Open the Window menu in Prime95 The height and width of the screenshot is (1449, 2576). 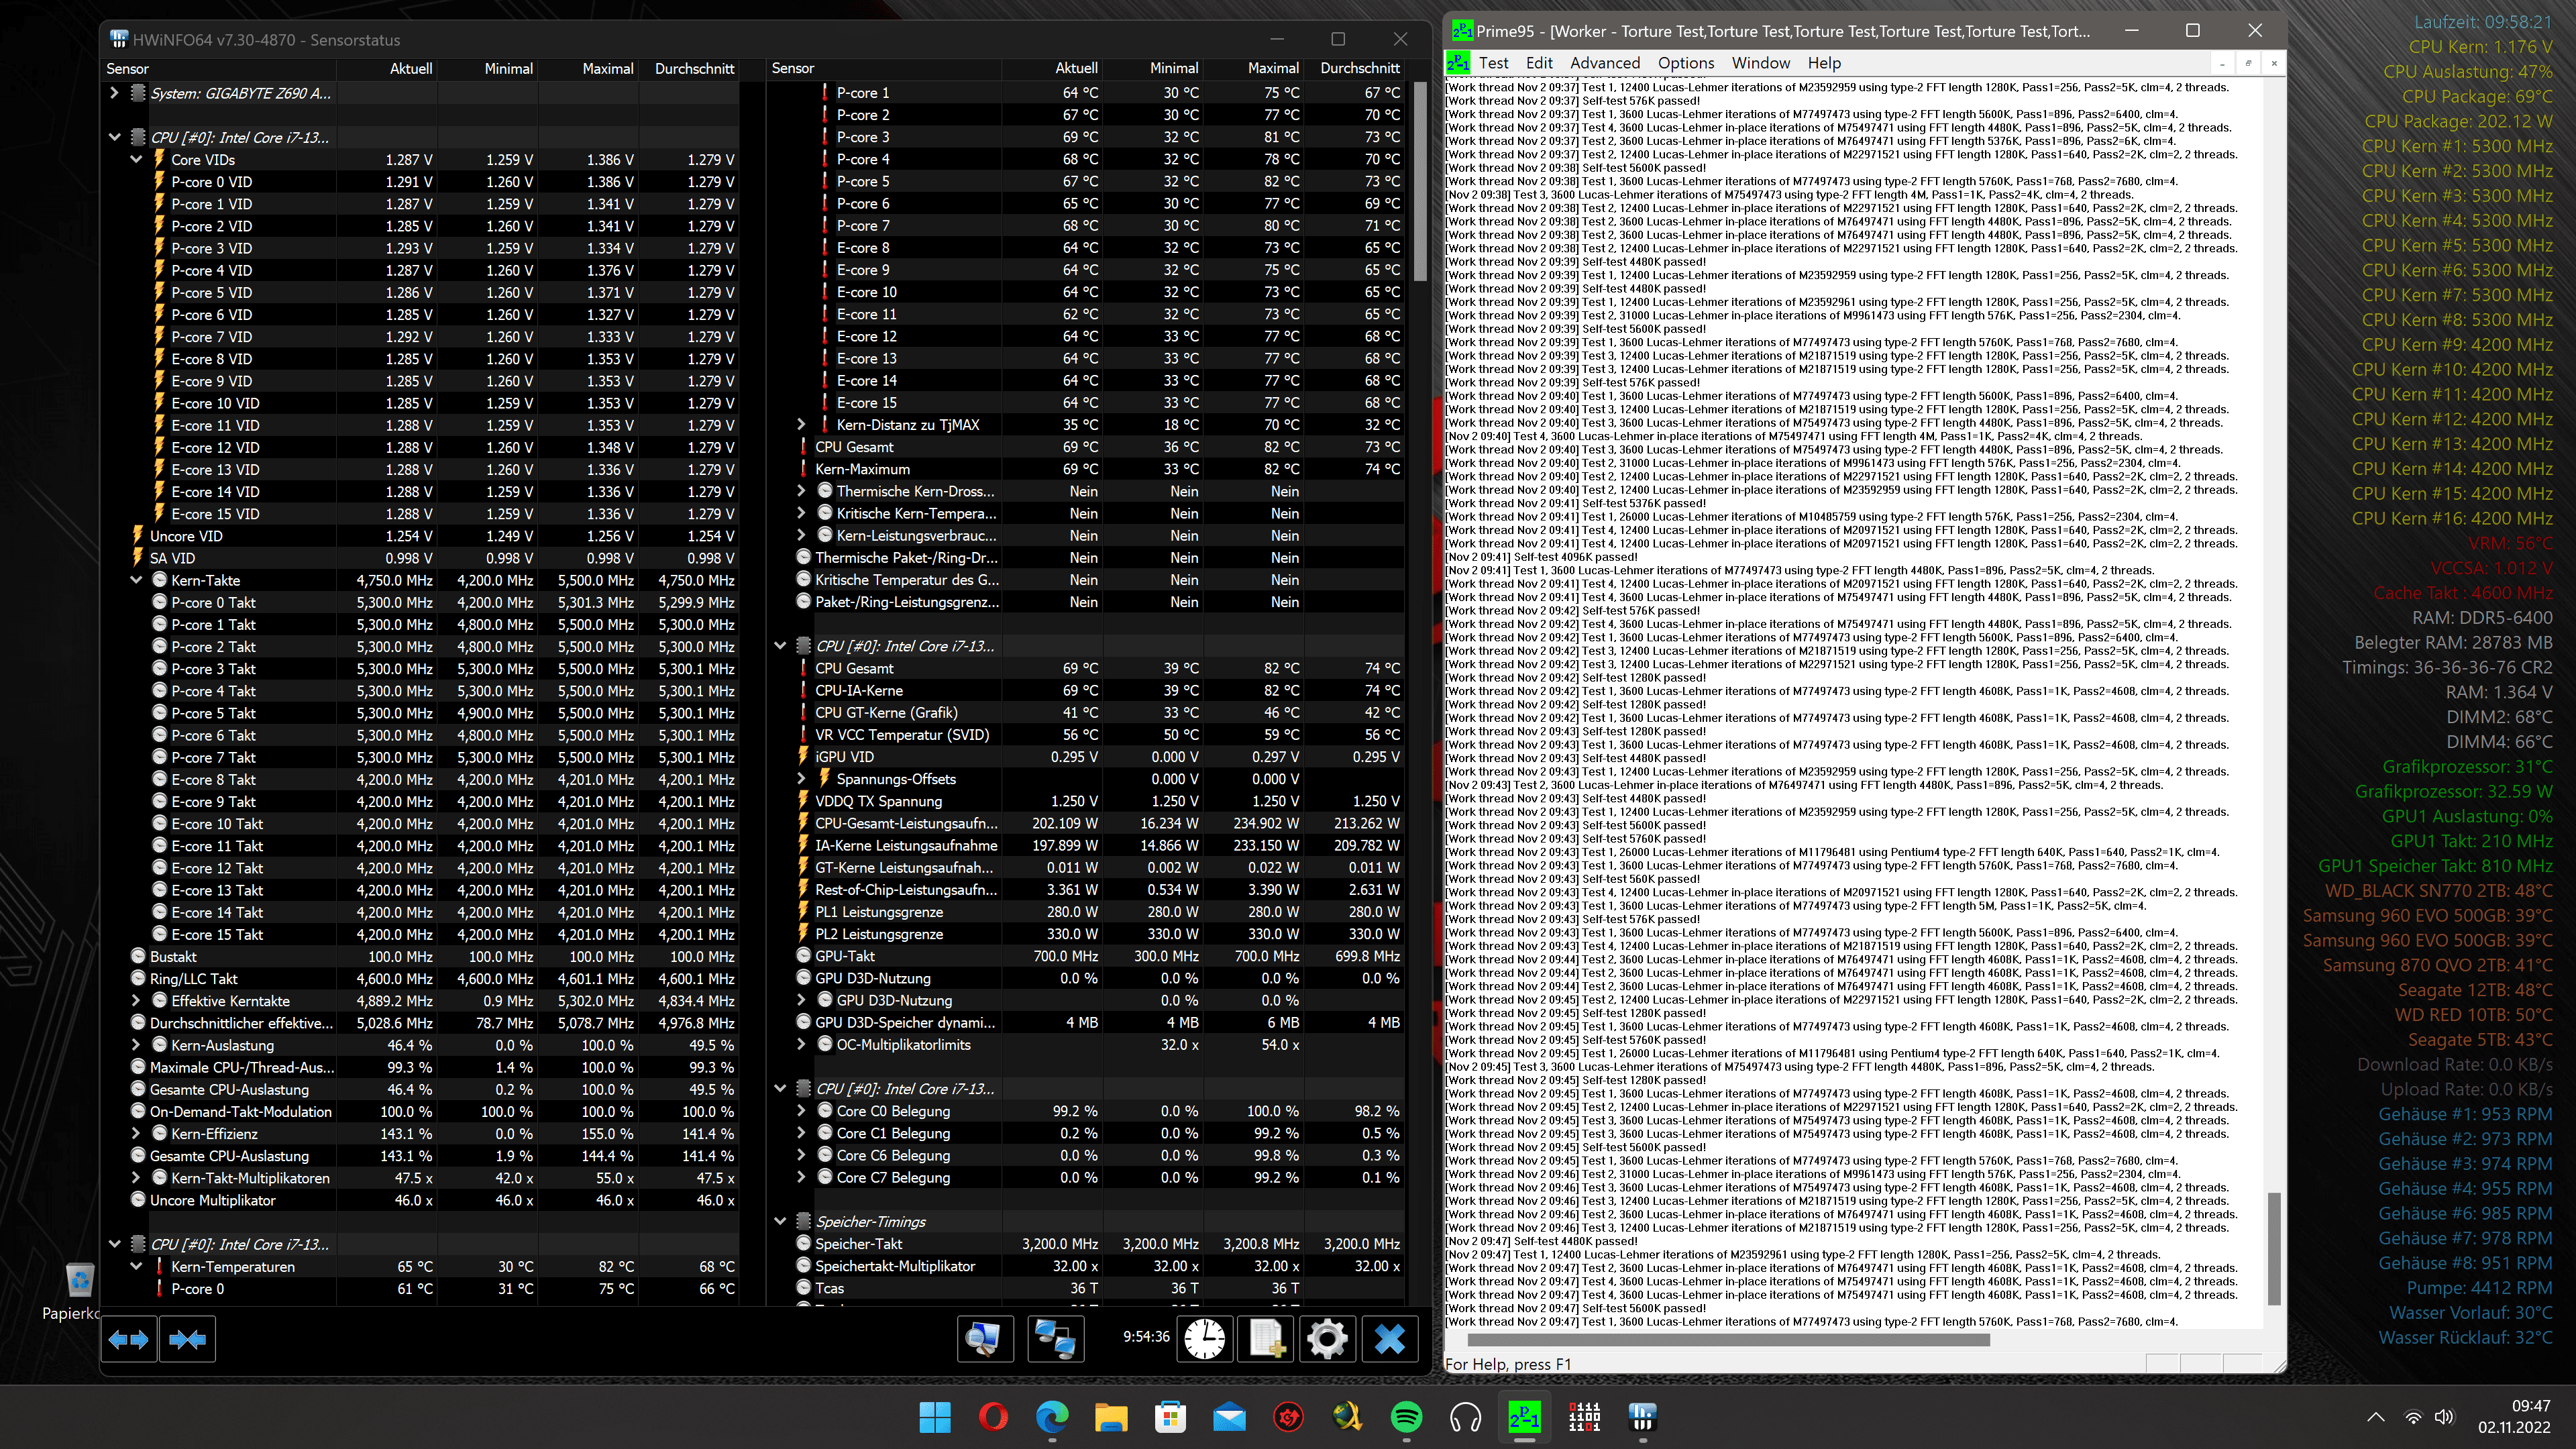pos(1760,63)
